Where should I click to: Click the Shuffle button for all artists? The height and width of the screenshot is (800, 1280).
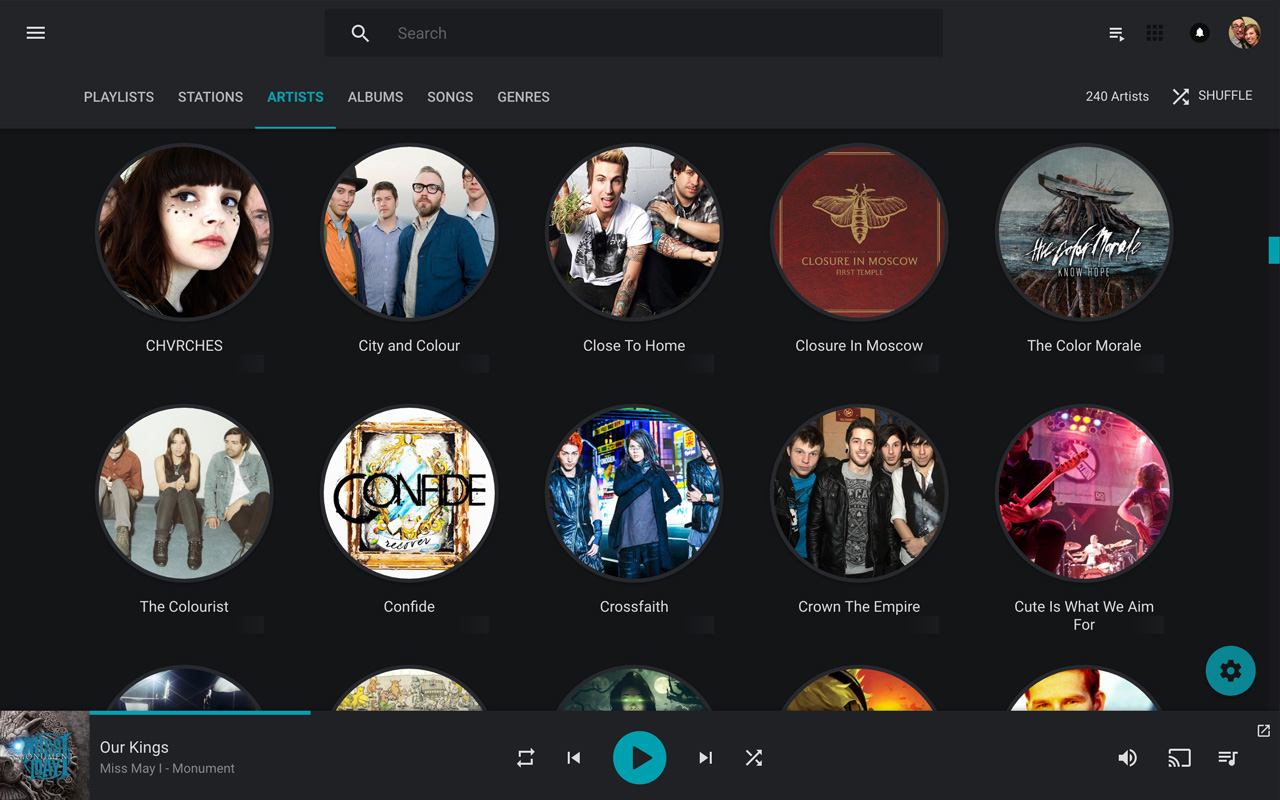pos(1212,96)
